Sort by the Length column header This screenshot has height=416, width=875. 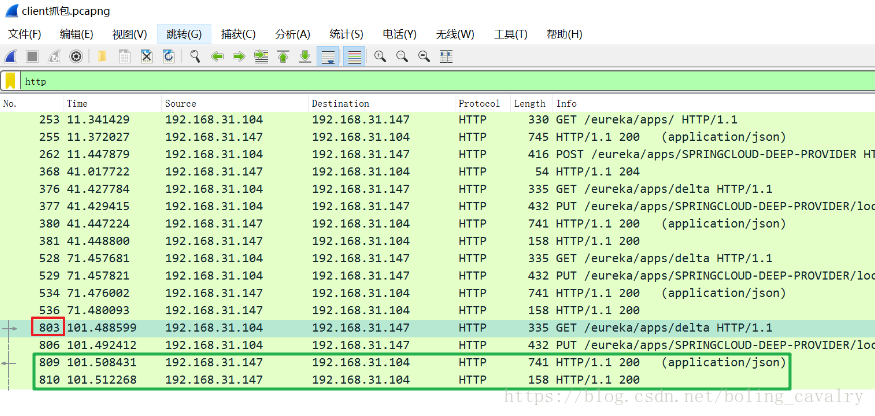pos(531,103)
